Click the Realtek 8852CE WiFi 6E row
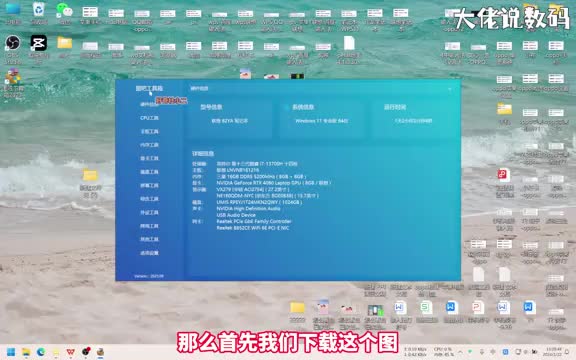This screenshot has width=576, height=360. click(253, 228)
